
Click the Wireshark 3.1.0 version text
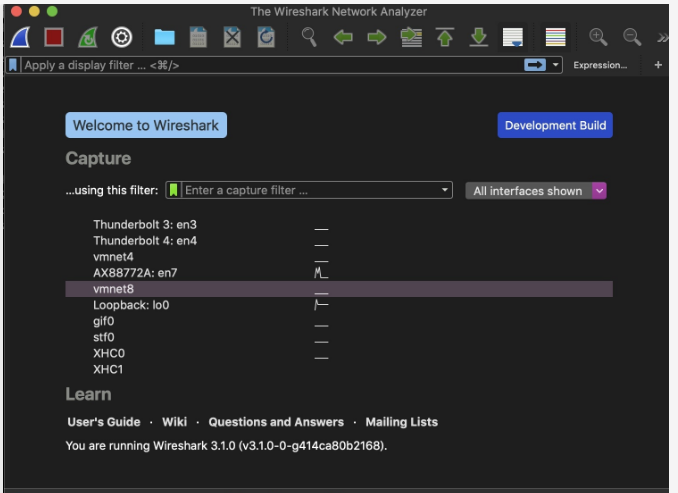pyautogui.click(x=226, y=446)
